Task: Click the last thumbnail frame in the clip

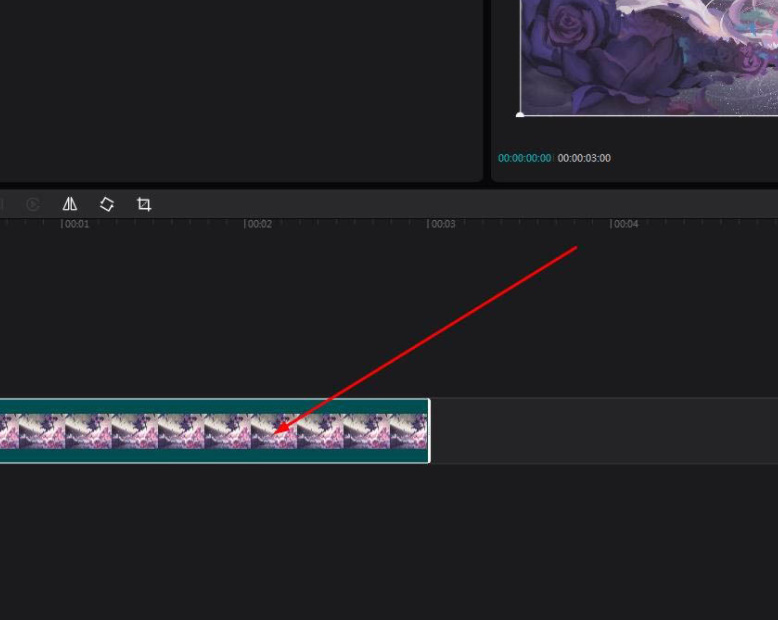Action: click(408, 431)
